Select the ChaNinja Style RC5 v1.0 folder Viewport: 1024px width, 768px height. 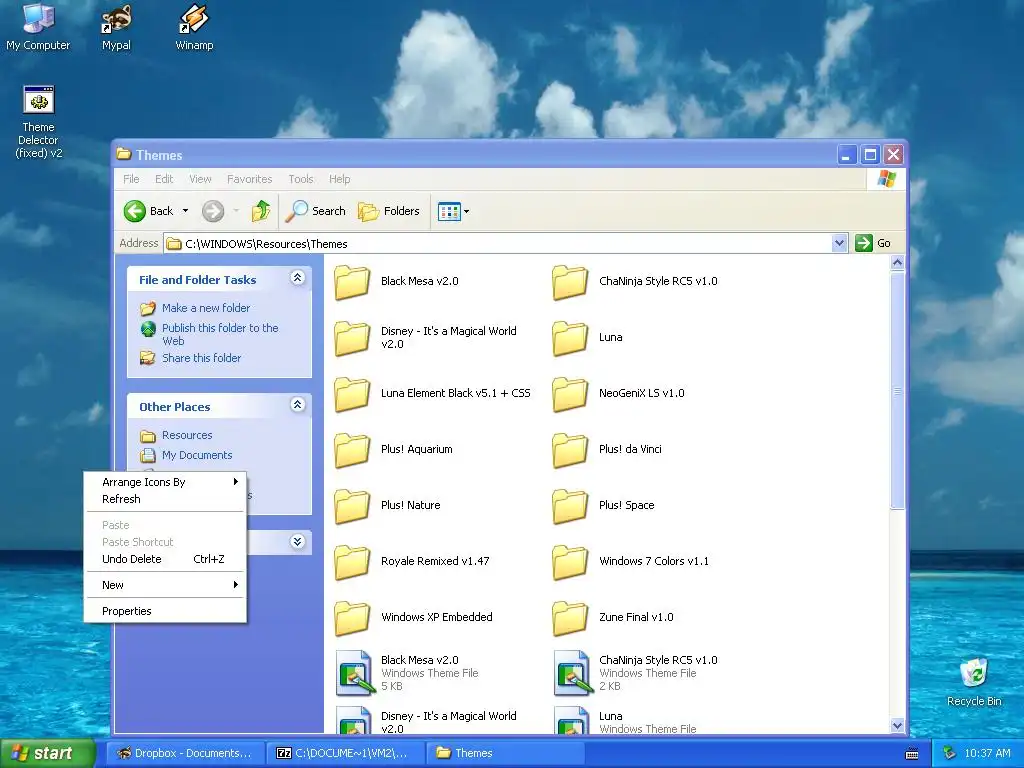(635, 281)
